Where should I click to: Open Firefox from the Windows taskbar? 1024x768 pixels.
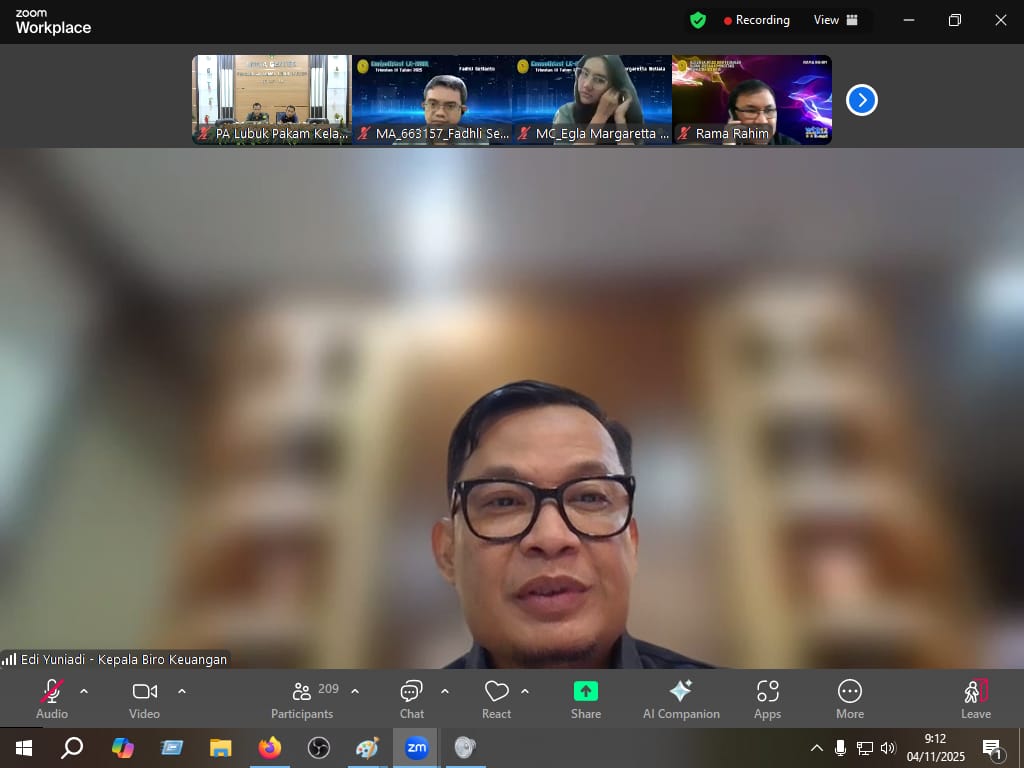(269, 748)
